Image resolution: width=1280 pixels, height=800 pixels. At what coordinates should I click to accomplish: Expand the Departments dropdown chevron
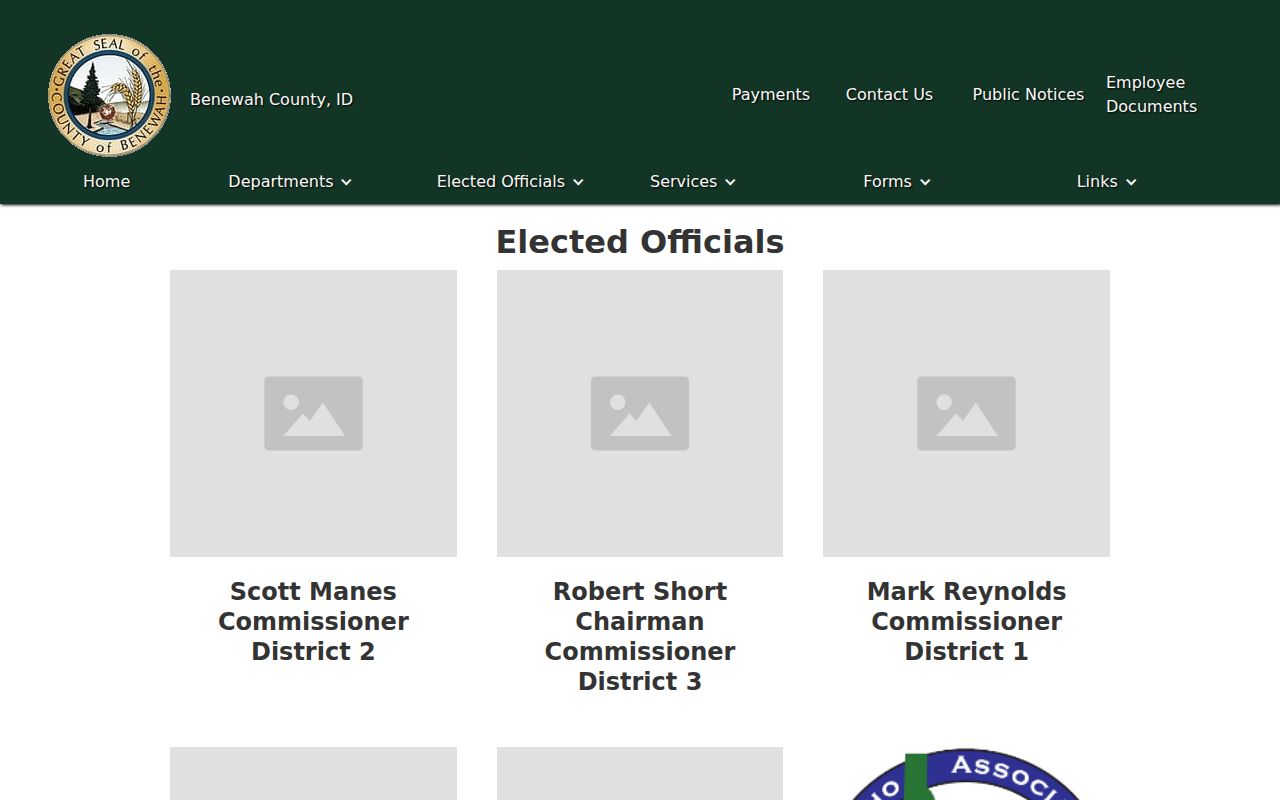tap(346, 182)
